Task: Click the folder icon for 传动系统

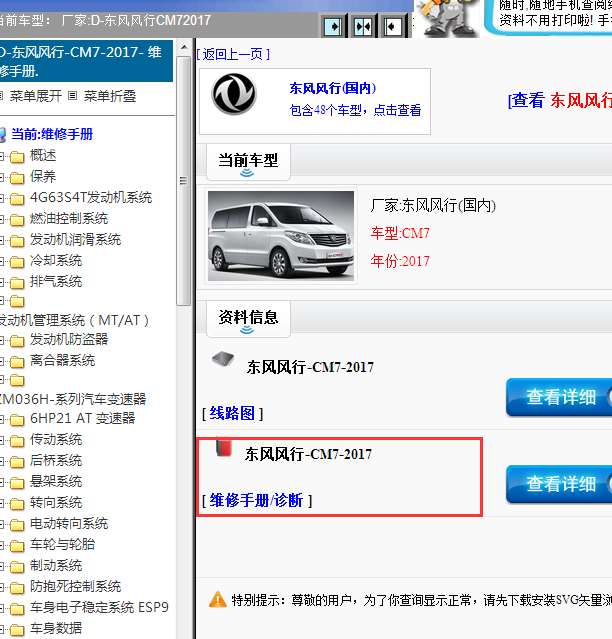Action: coord(17,441)
